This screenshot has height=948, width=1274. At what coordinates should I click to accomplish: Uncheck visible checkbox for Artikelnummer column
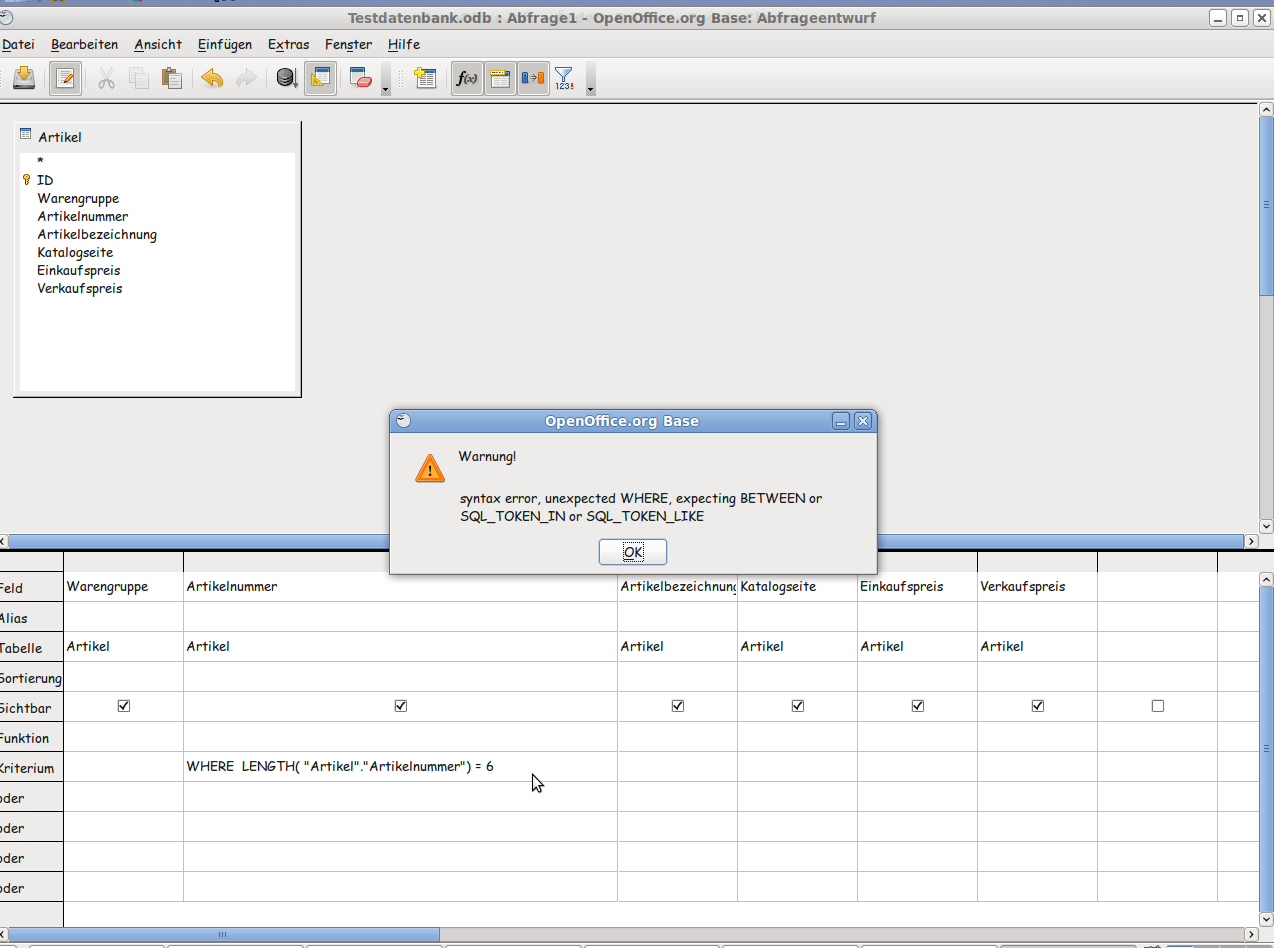click(401, 706)
